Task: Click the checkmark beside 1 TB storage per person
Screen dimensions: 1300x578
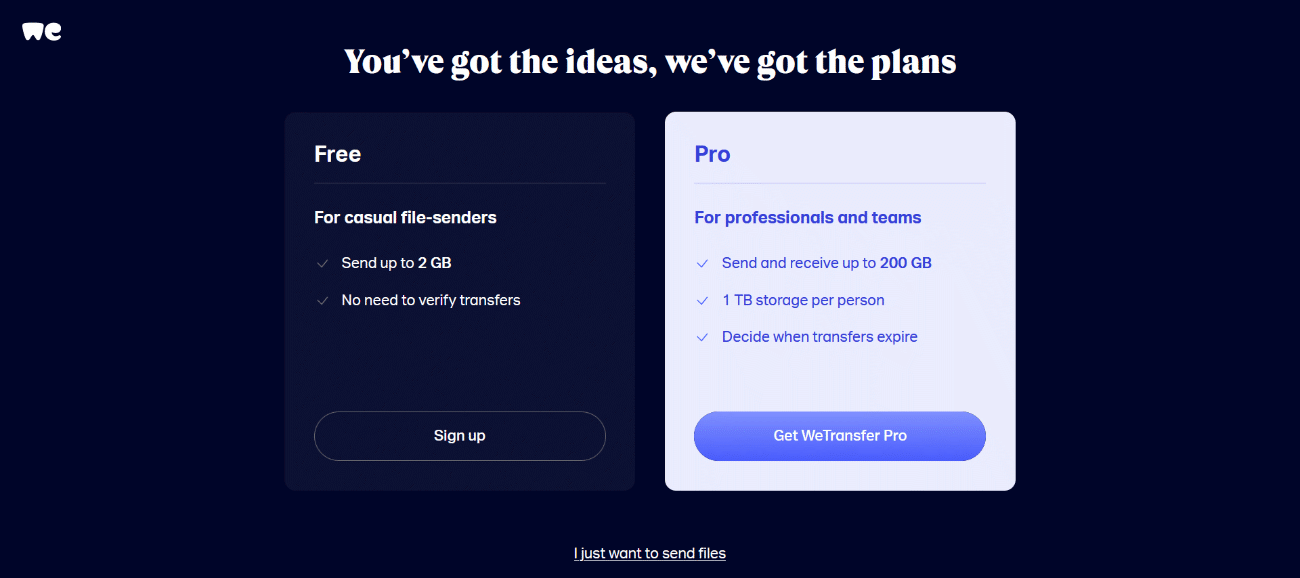Action: (702, 299)
